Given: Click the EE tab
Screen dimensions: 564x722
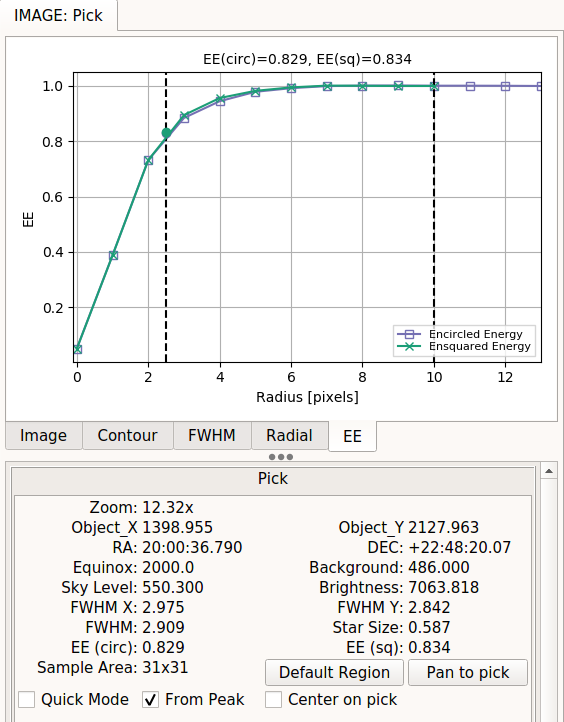Looking at the screenshot, I should tap(352, 436).
